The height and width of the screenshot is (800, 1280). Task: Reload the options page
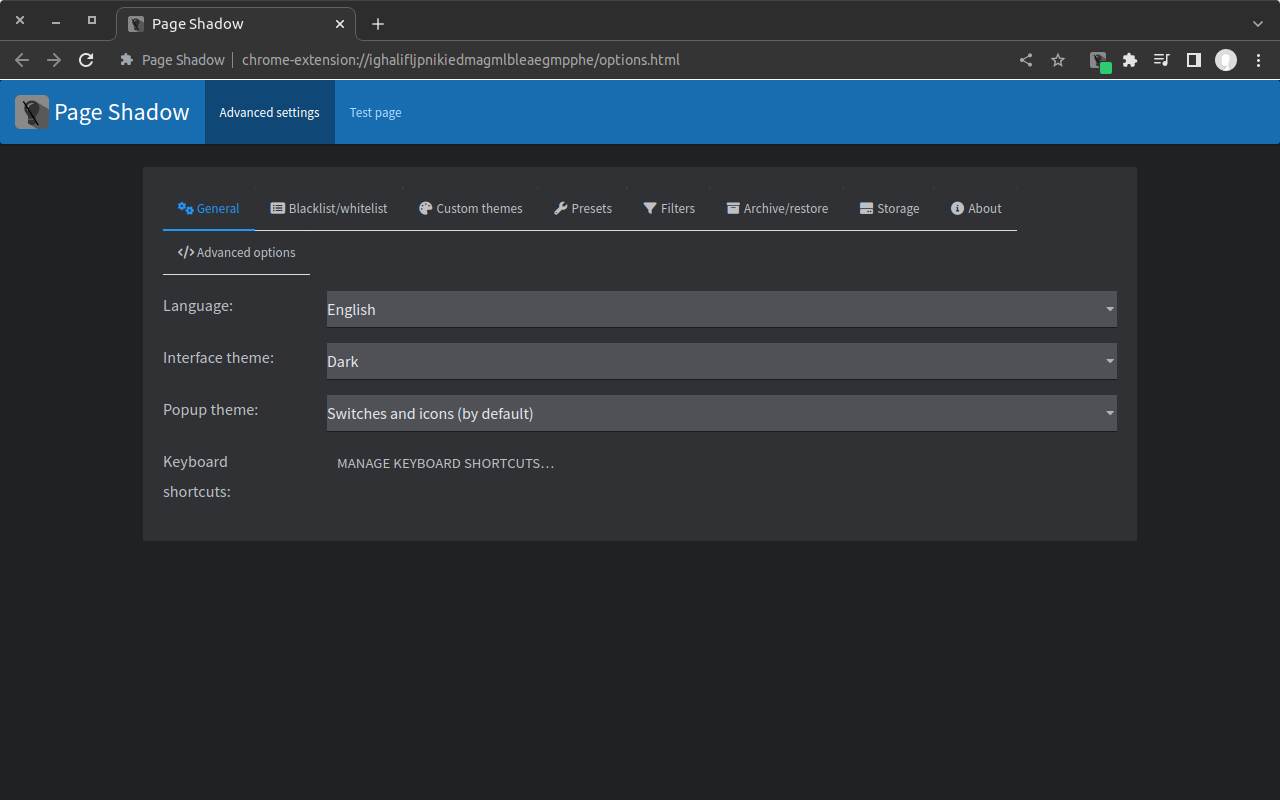coord(86,60)
